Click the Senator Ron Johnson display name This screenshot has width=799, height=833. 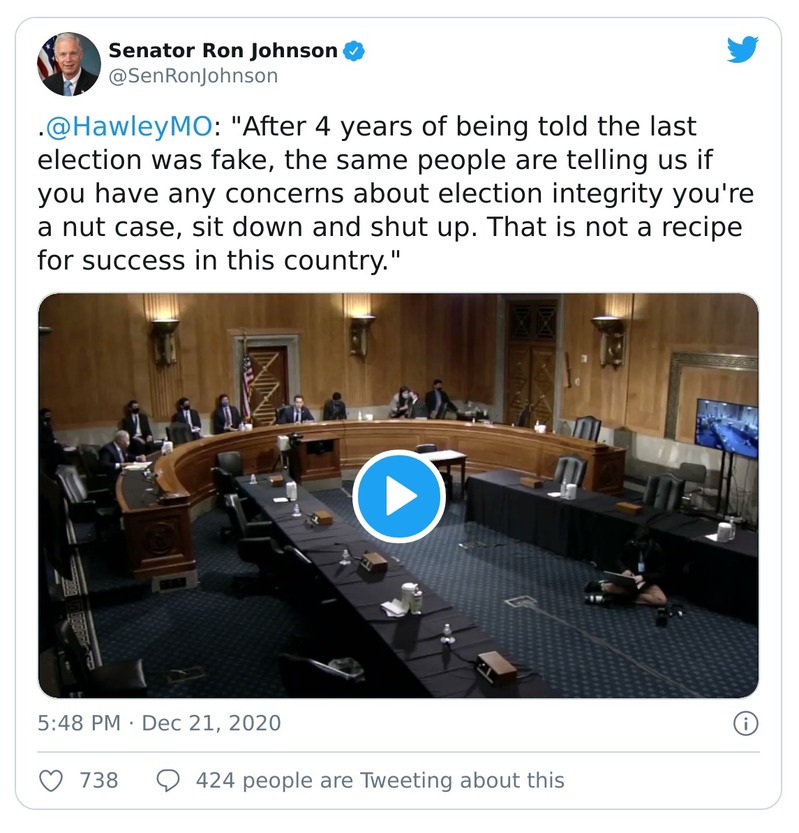pyautogui.click(x=222, y=51)
